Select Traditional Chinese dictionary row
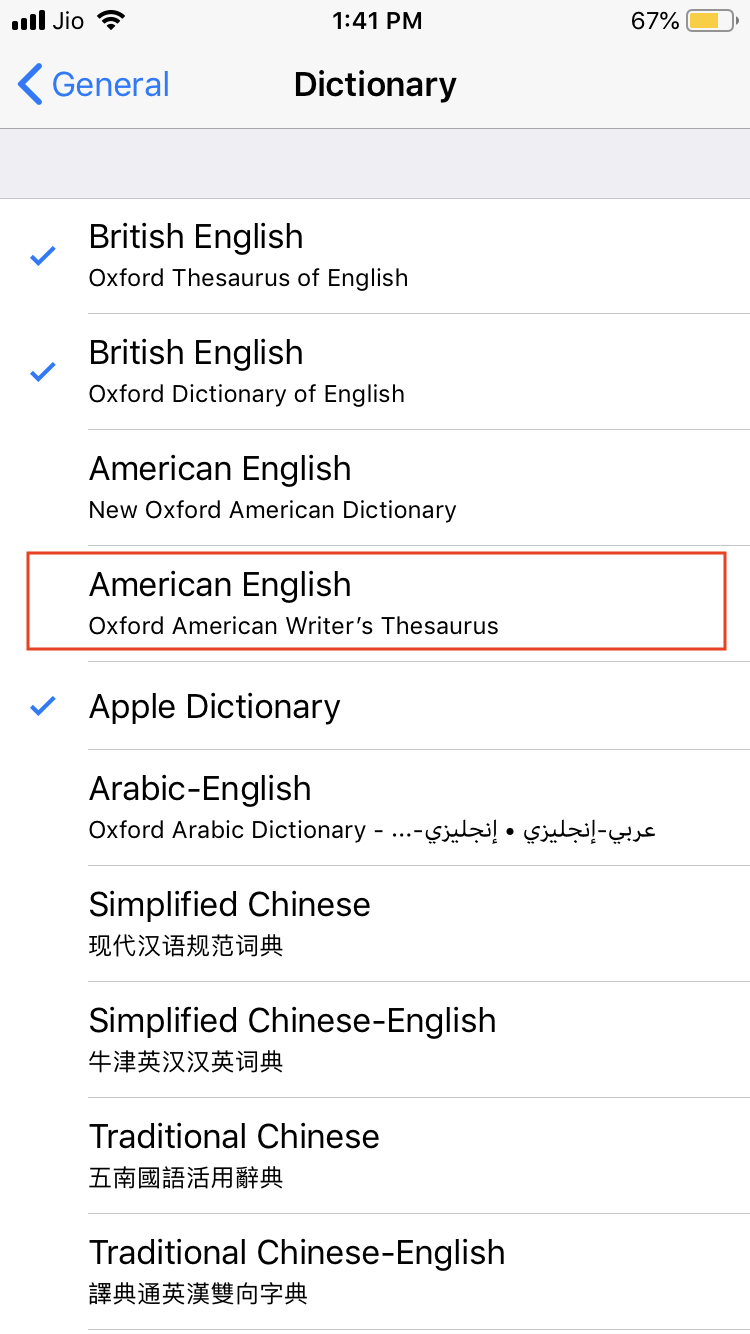Viewport: 750px width, 1334px height. 375,1156
